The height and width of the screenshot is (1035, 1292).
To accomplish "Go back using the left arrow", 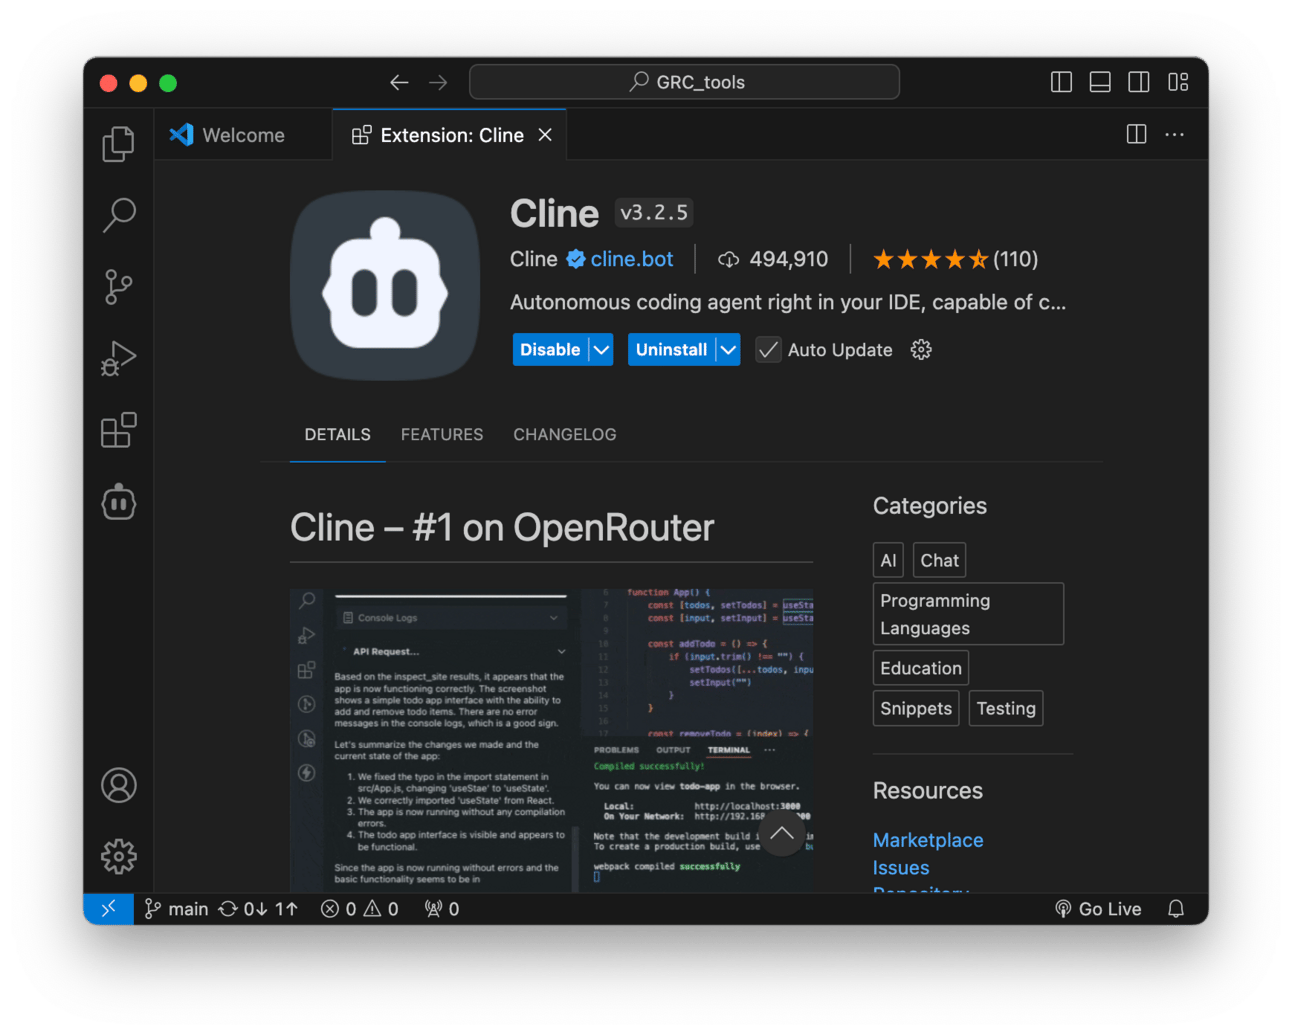I will (399, 82).
